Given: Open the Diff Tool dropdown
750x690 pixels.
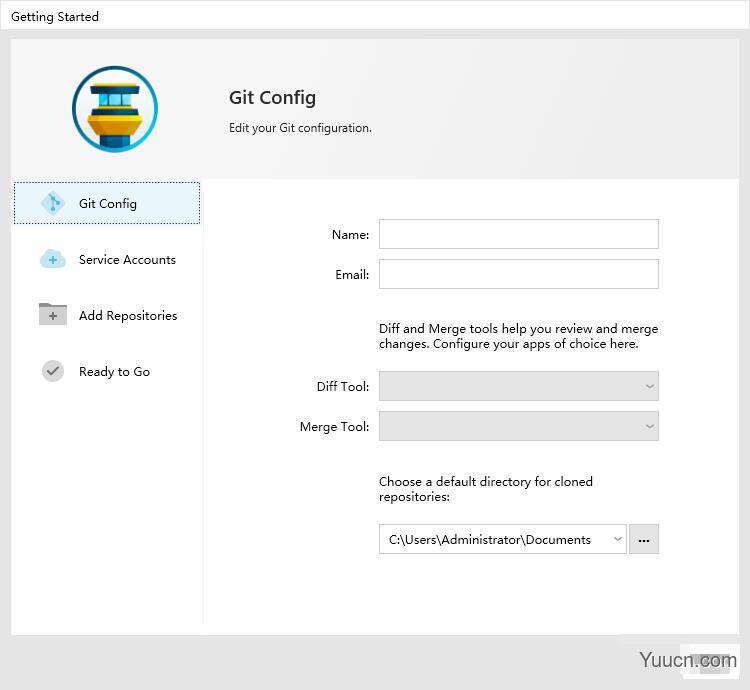Looking at the screenshot, I should tap(518, 386).
